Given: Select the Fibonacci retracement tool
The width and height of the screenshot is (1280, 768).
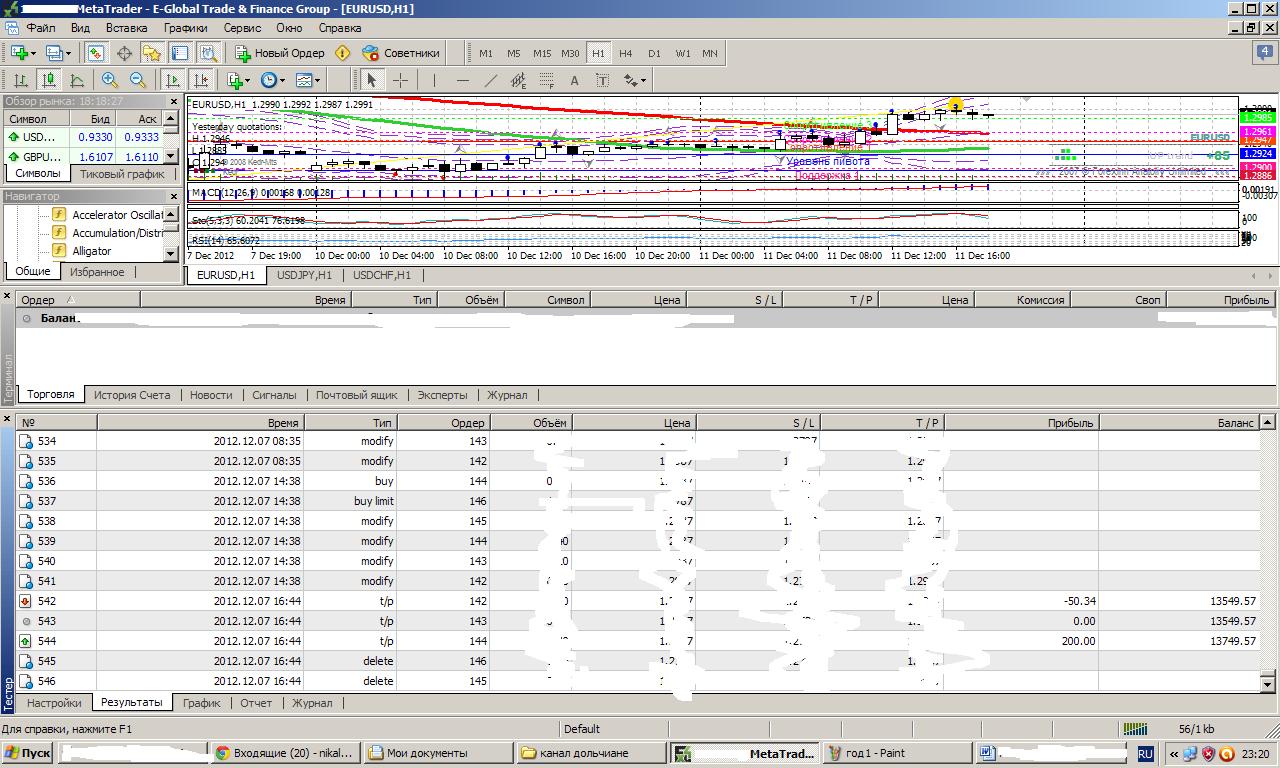Looking at the screenshot, I should [546, 80].
